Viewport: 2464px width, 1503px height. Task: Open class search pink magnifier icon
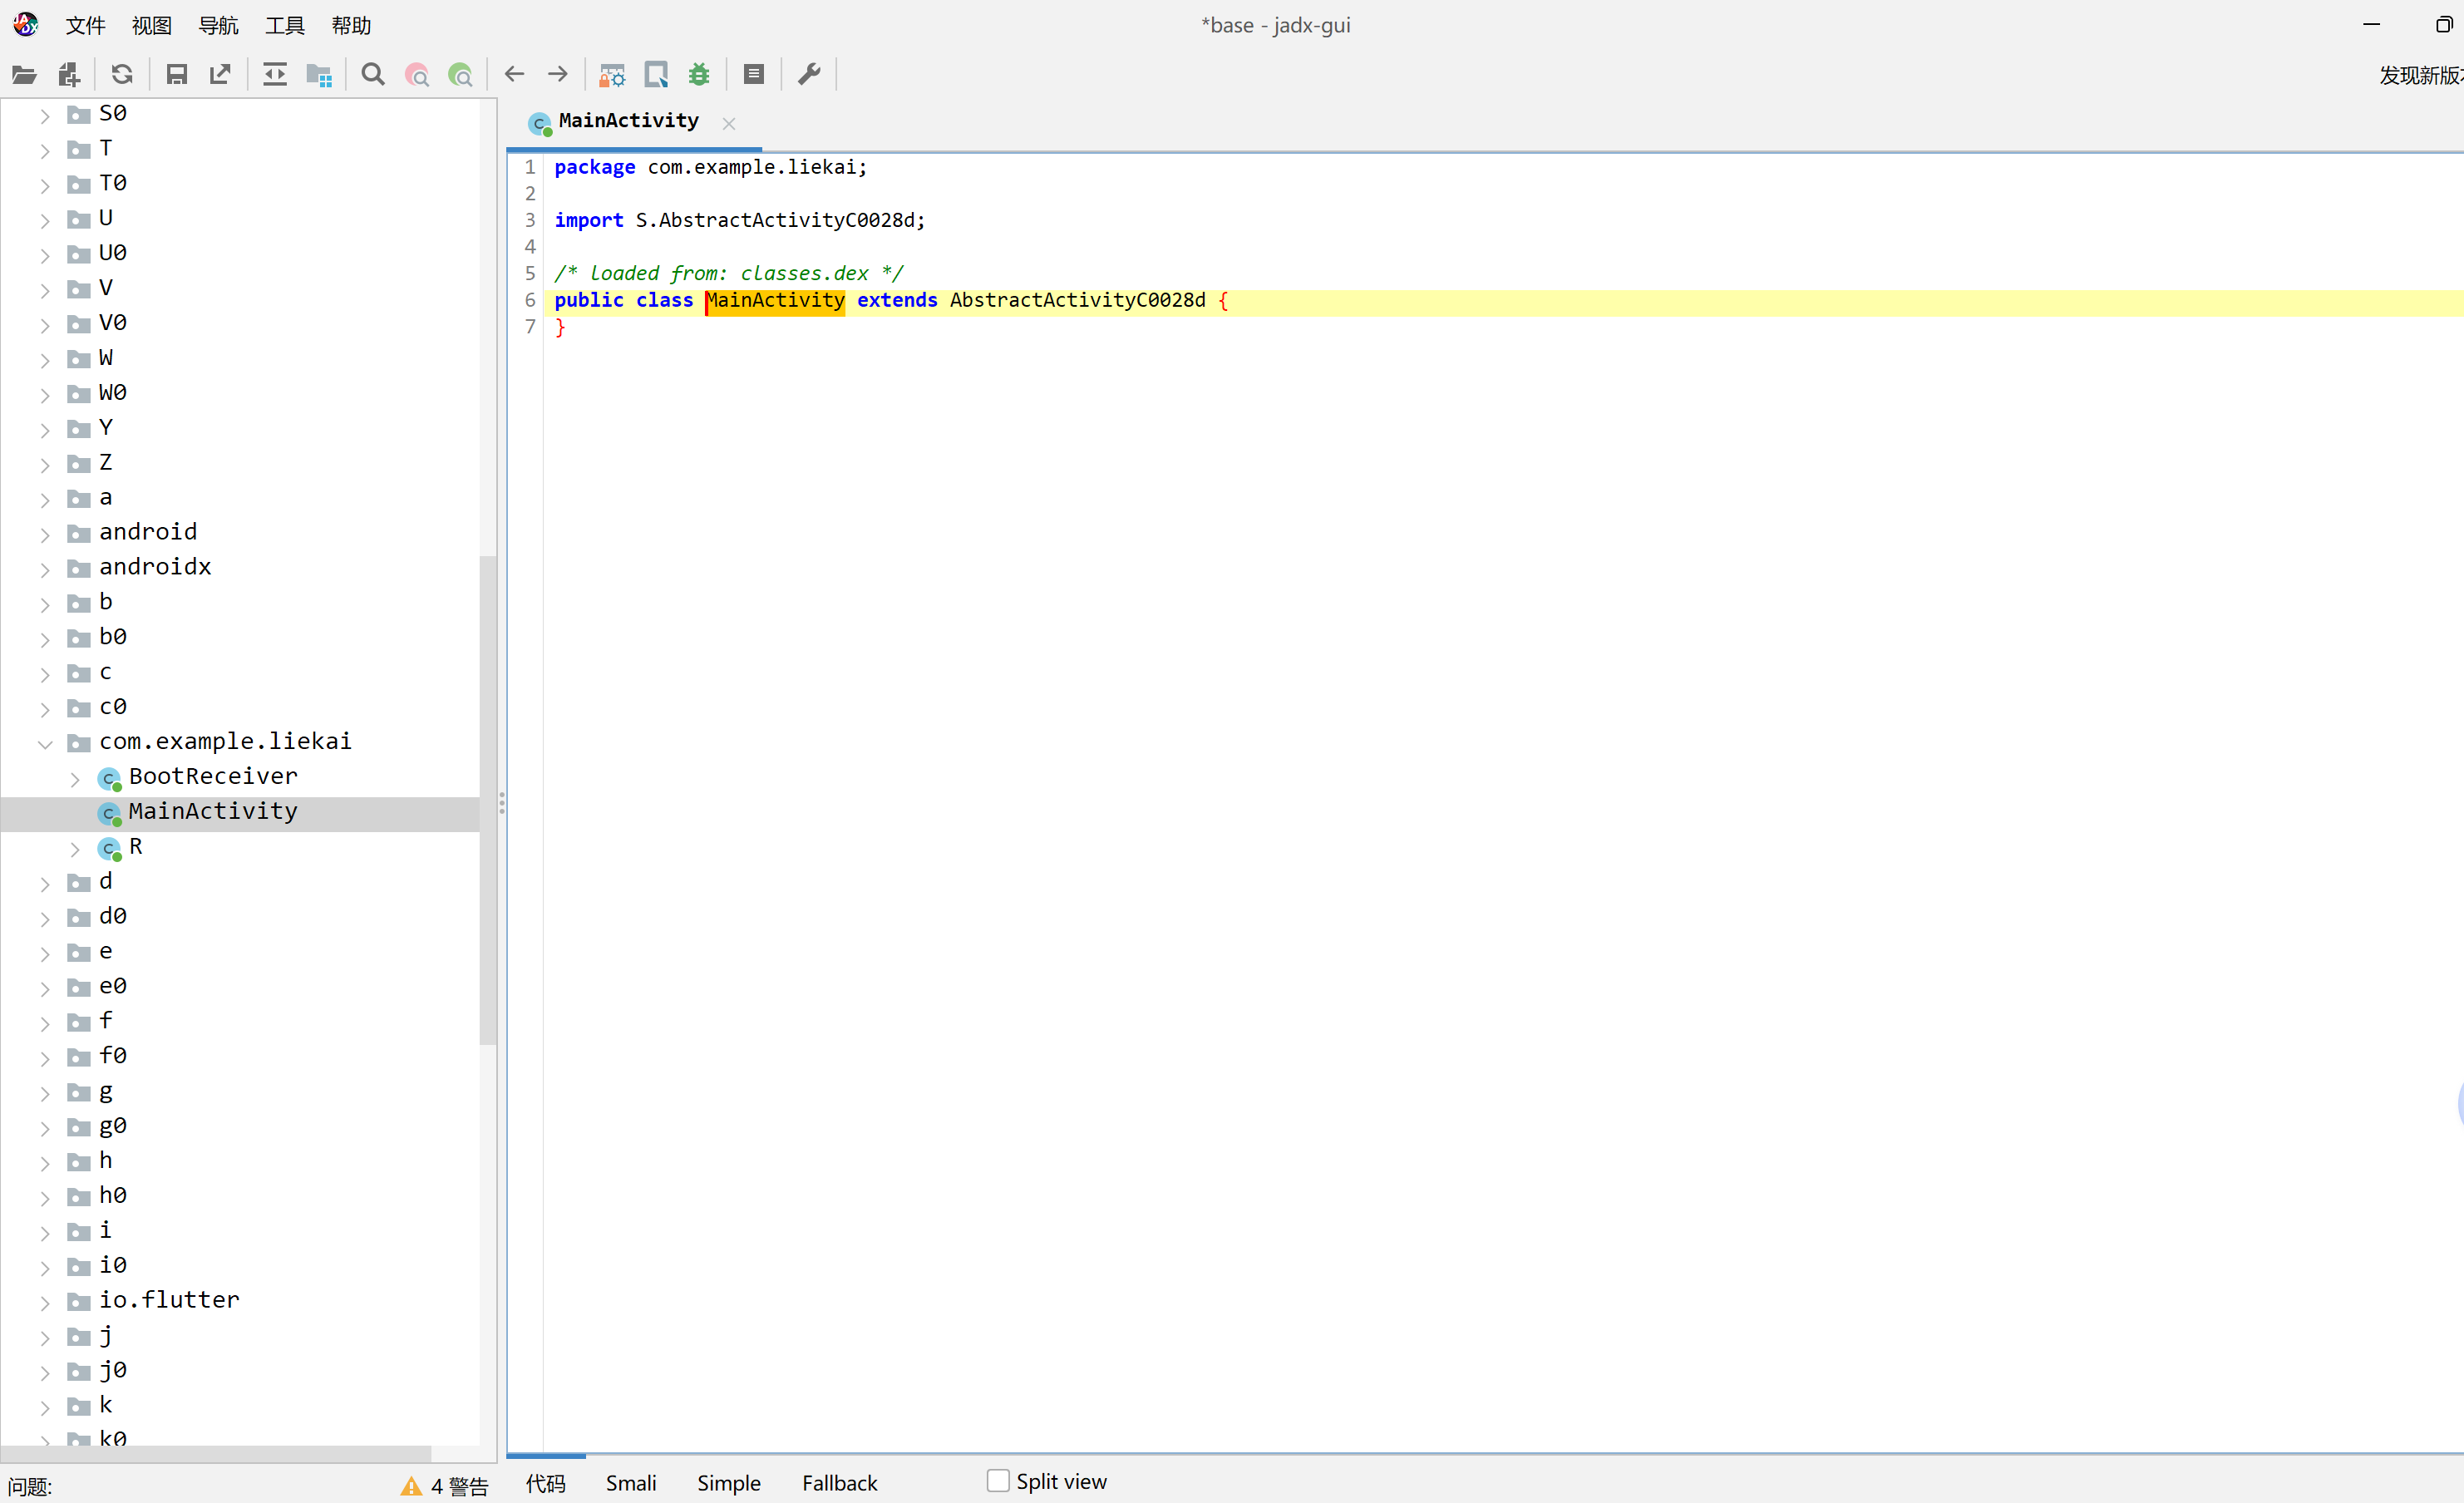[x=417, y=74]
